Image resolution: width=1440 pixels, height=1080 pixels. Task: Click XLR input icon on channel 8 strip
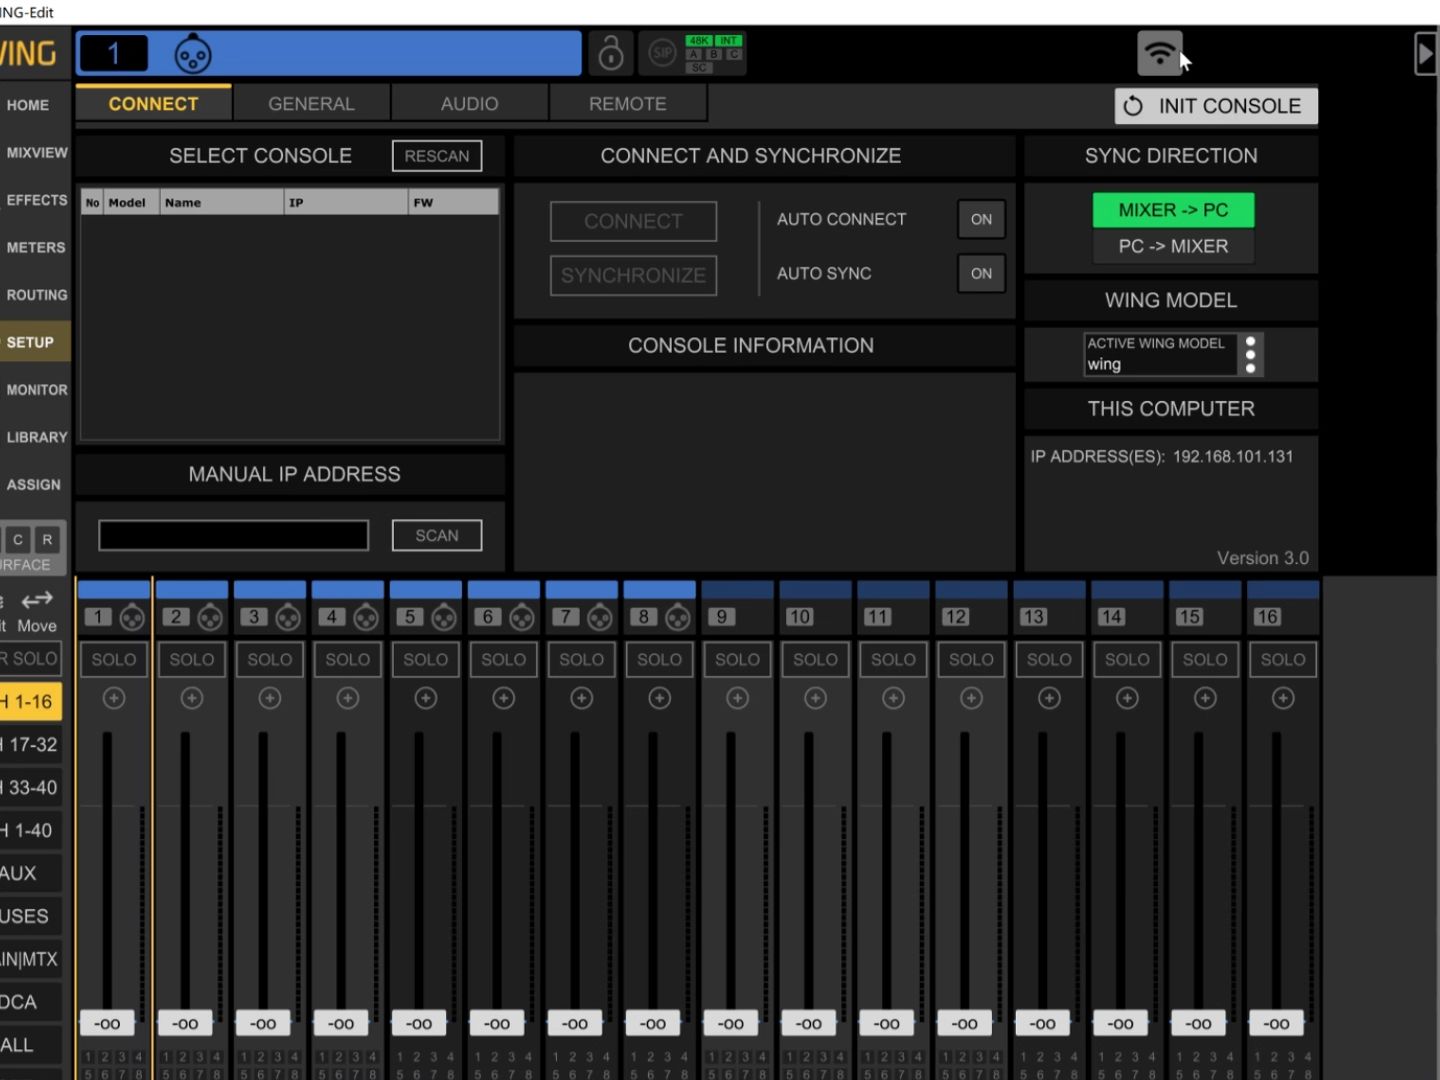[x=678, y=618]
